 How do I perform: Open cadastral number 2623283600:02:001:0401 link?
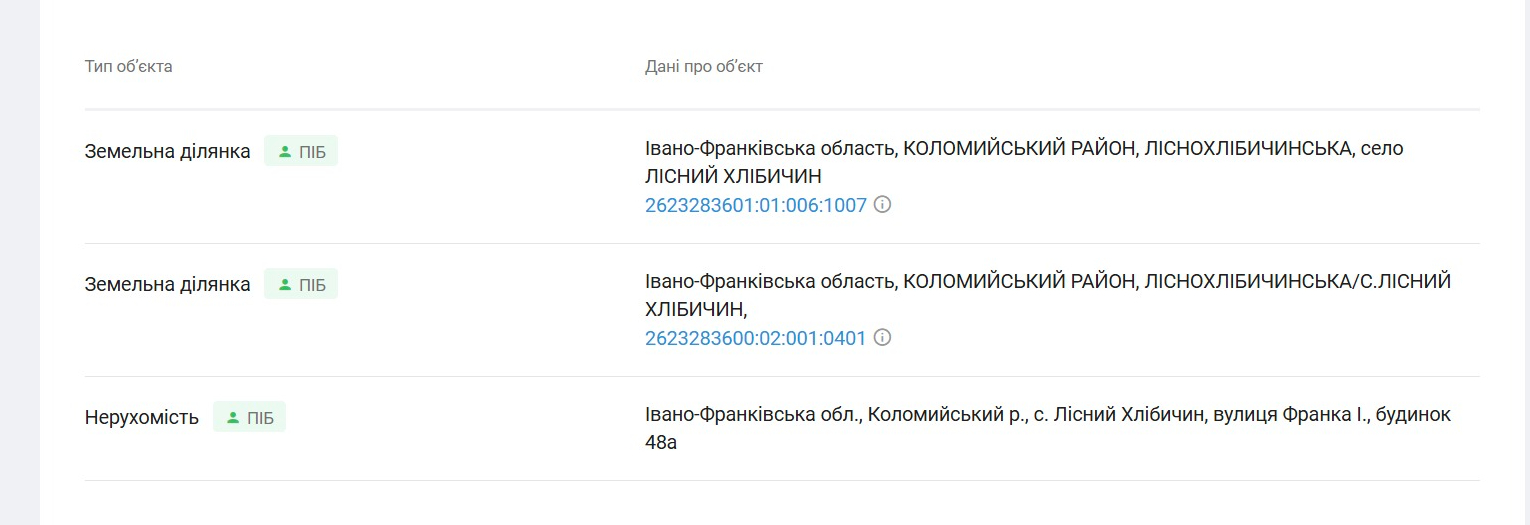click(756, 339)
